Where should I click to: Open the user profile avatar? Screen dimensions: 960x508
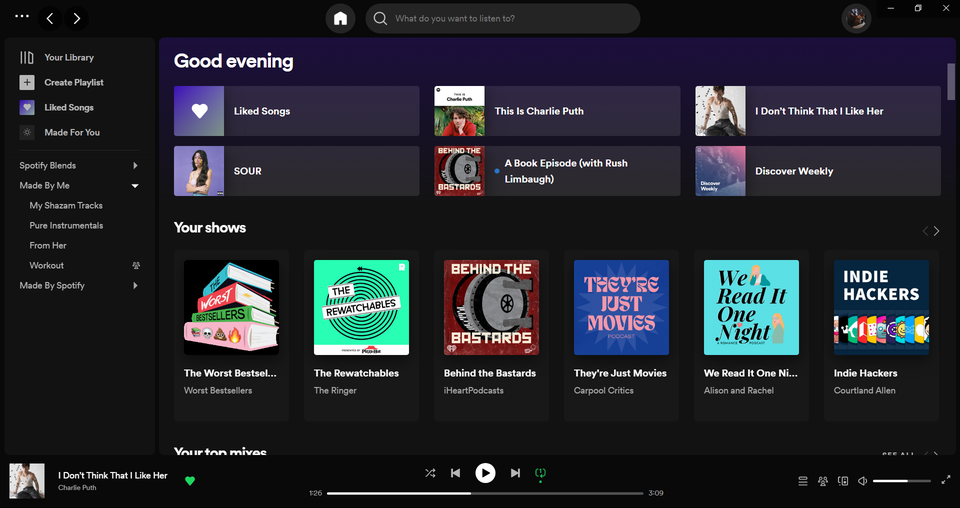tap(856, 19)
